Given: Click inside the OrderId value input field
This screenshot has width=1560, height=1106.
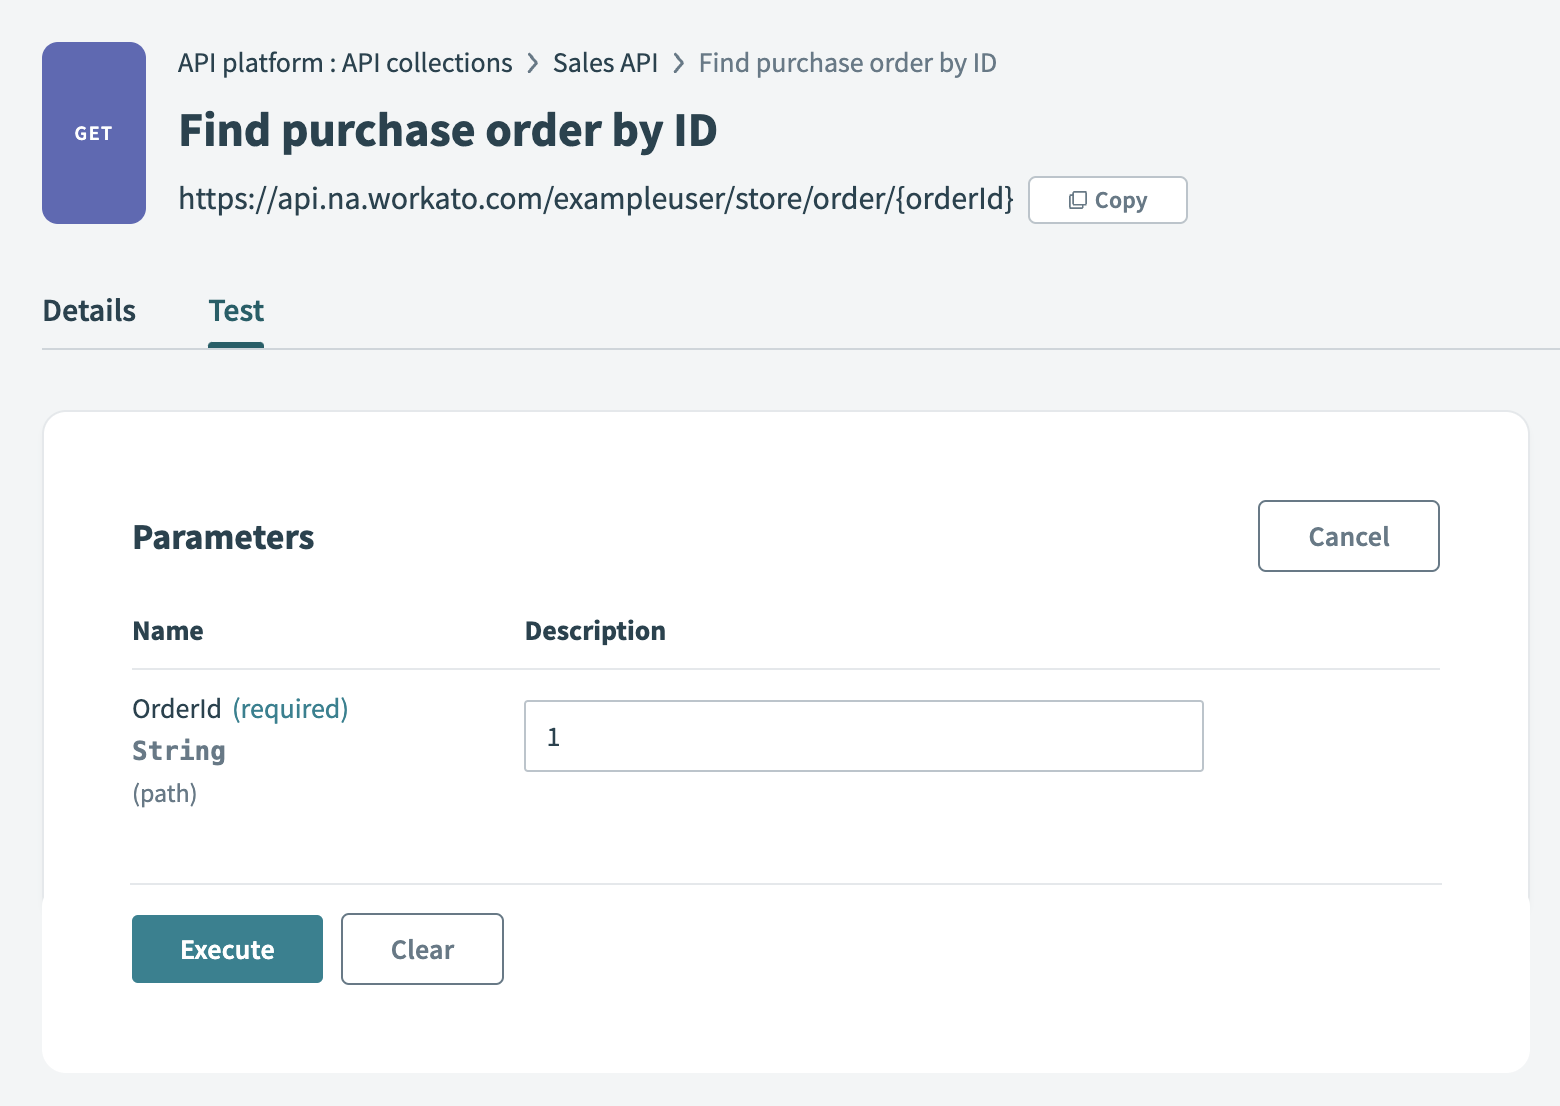Looking at the screenshot, I should pyautogui.click(x=863, y=736).
